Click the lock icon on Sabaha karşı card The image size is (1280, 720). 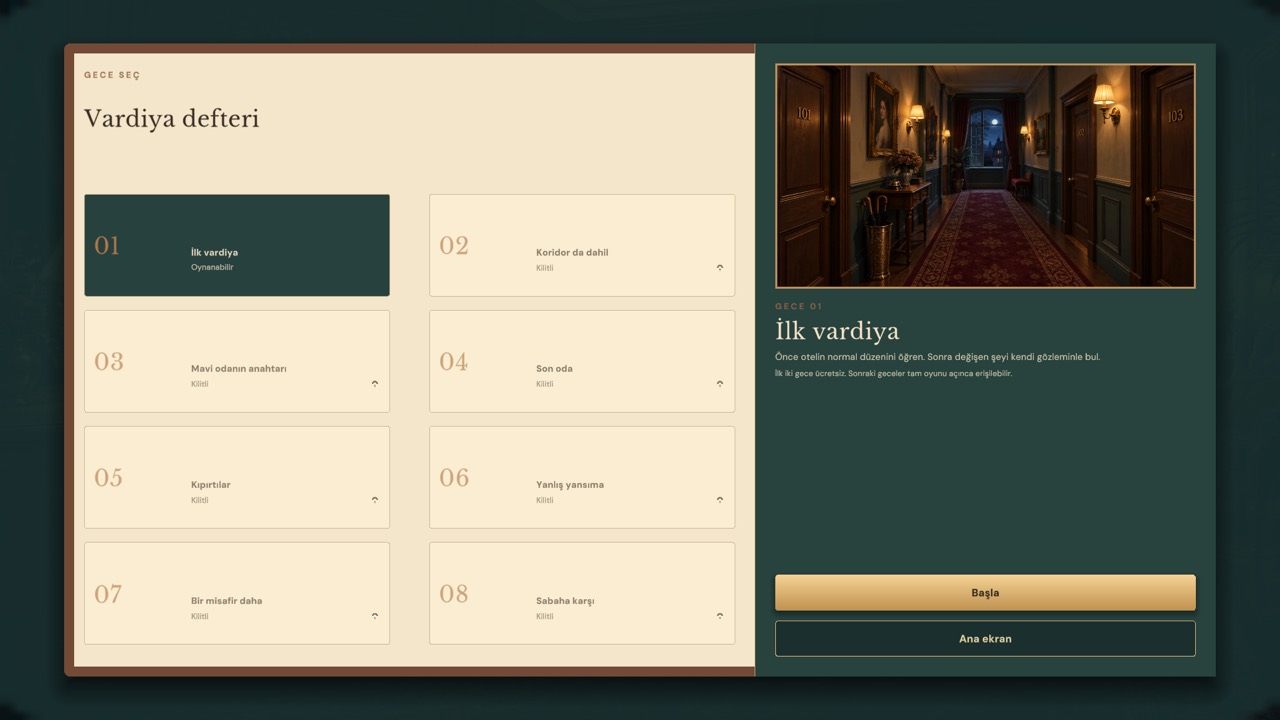(x=720, y=615)
